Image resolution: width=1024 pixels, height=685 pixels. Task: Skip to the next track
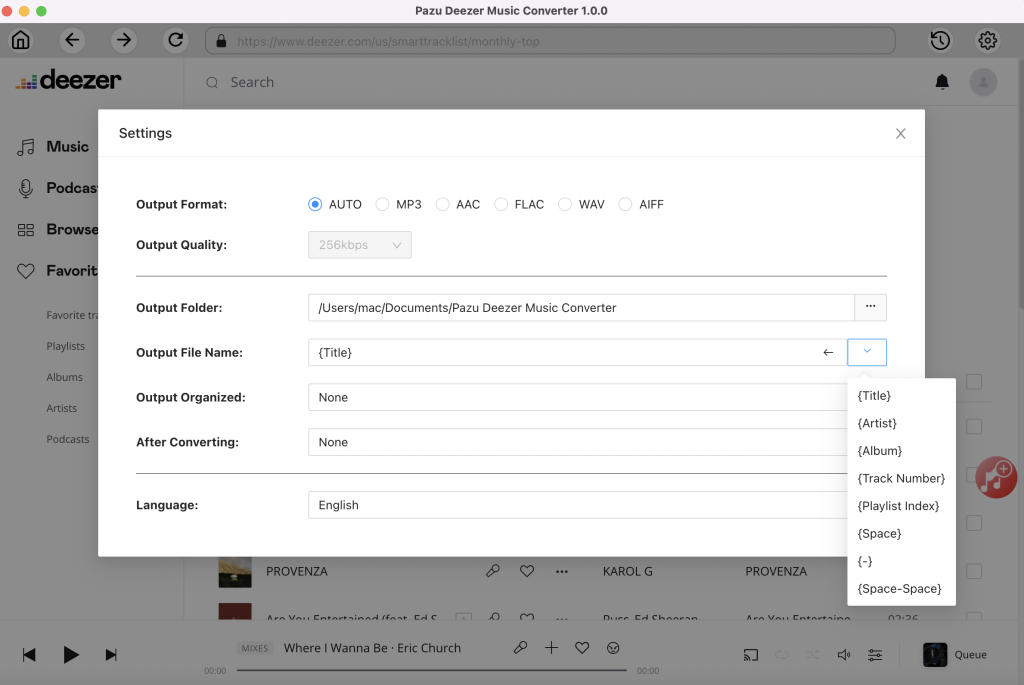tap(111, 654)
